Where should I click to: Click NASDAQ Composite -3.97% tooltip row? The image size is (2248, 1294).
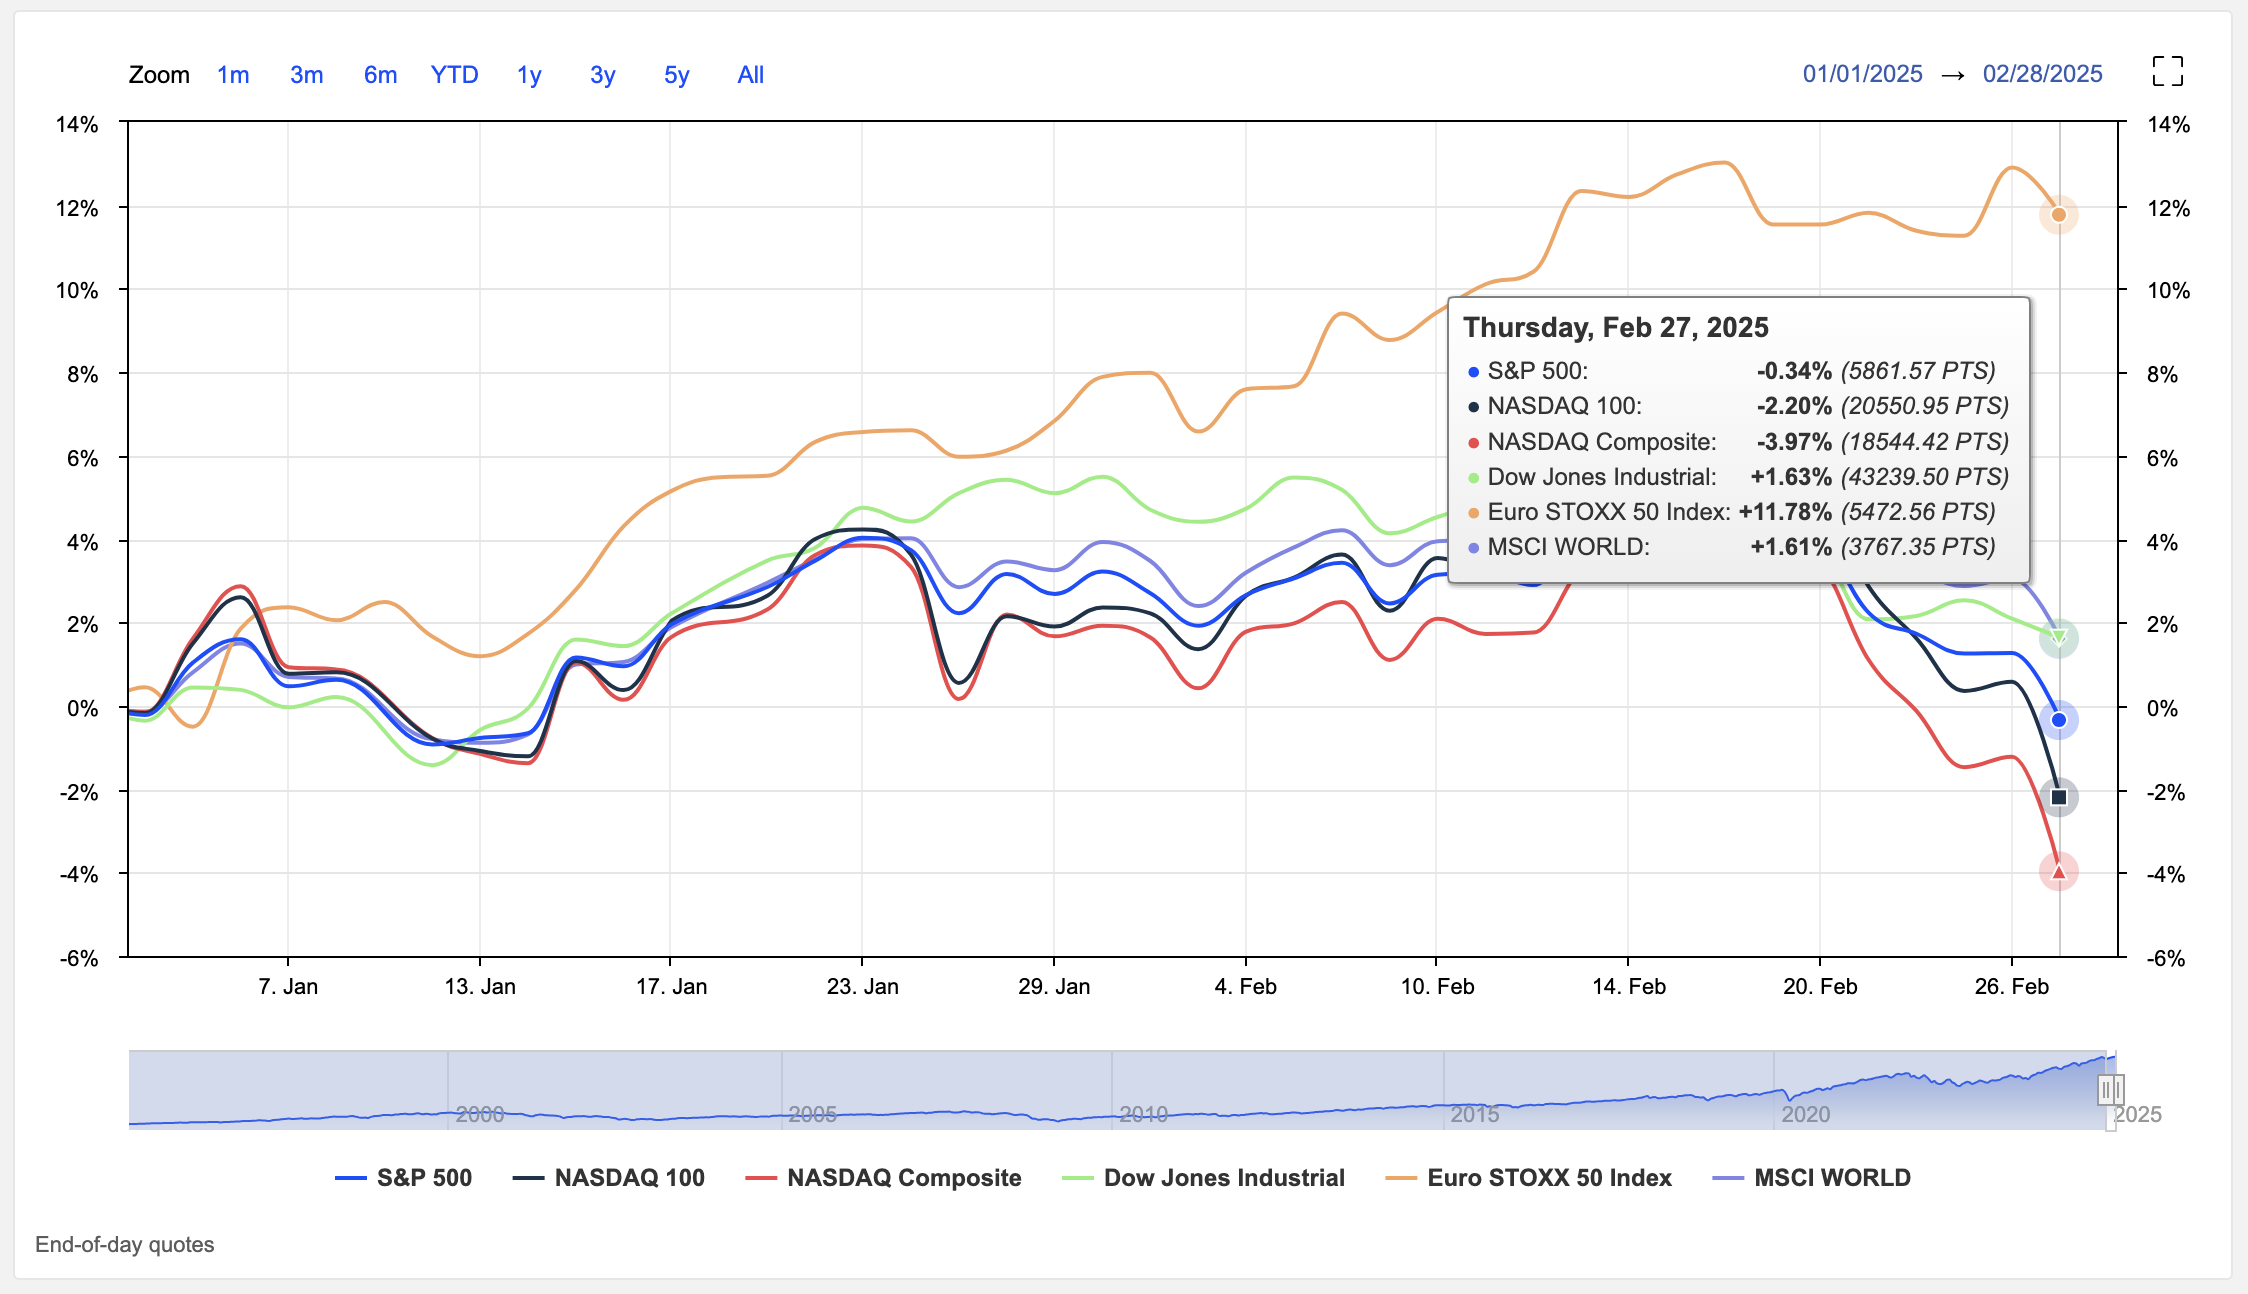pyautogui.click(x=1738, y=442)
